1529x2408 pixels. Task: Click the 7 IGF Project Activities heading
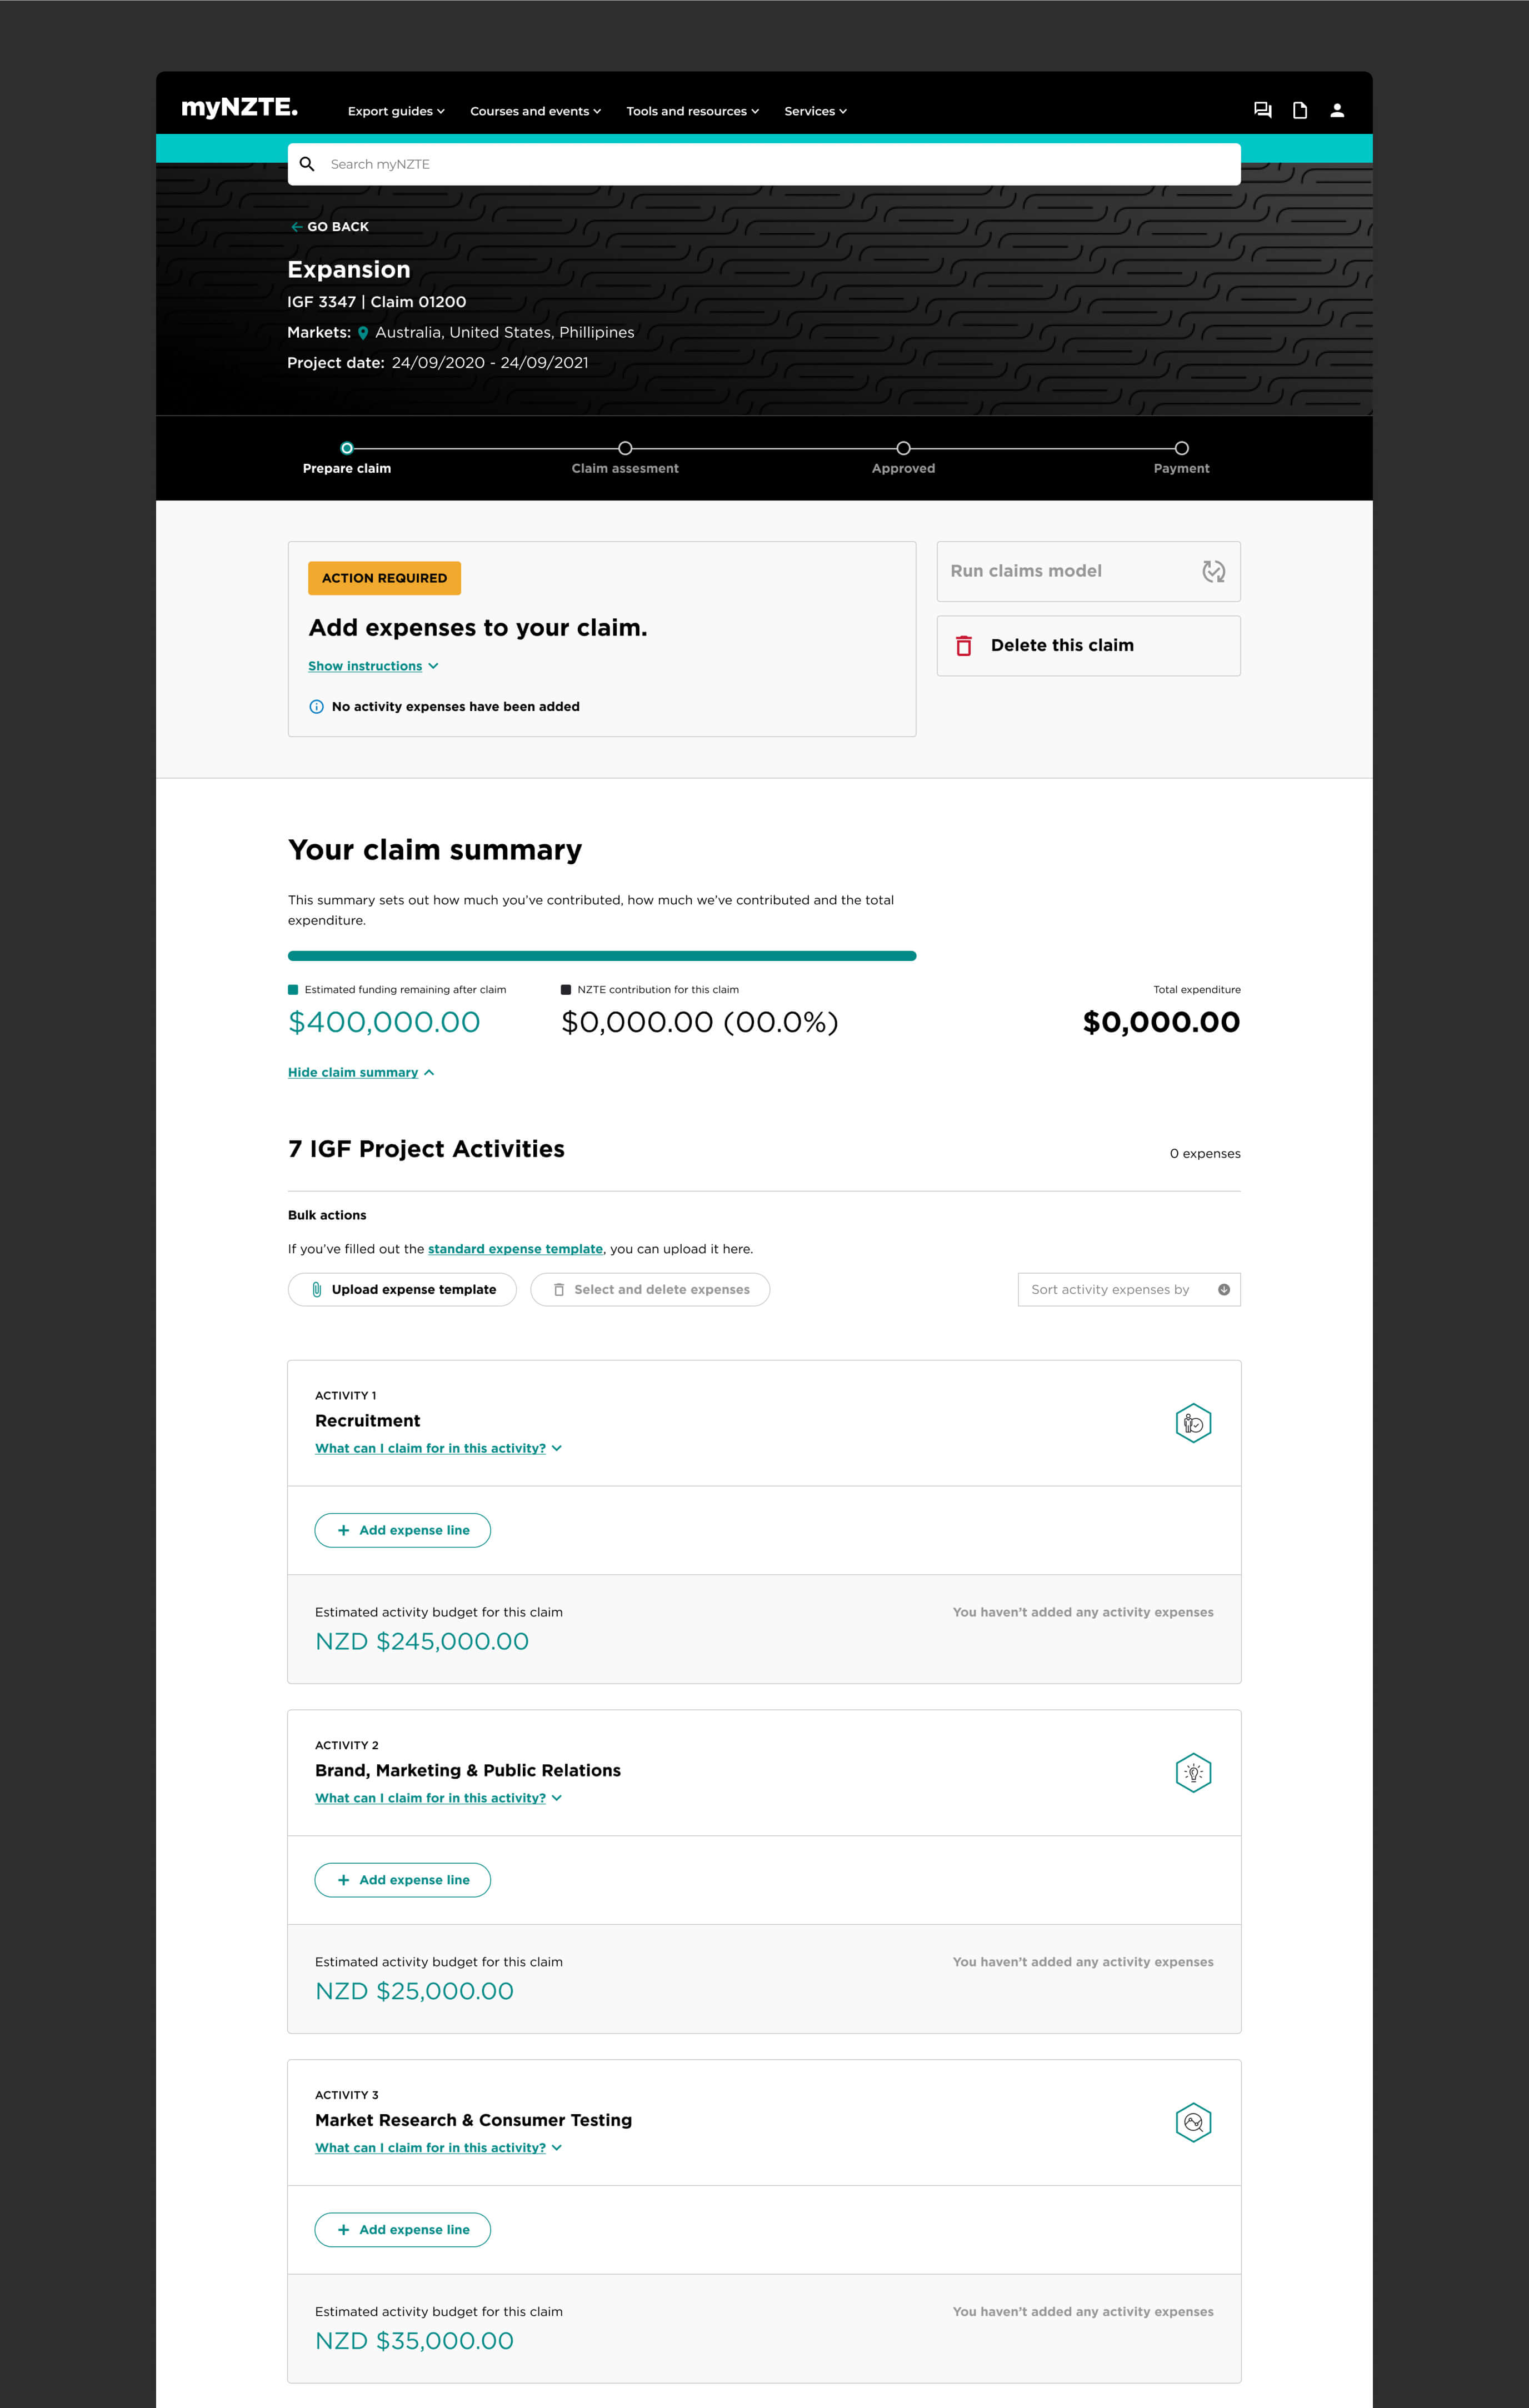pos(426,1149)
